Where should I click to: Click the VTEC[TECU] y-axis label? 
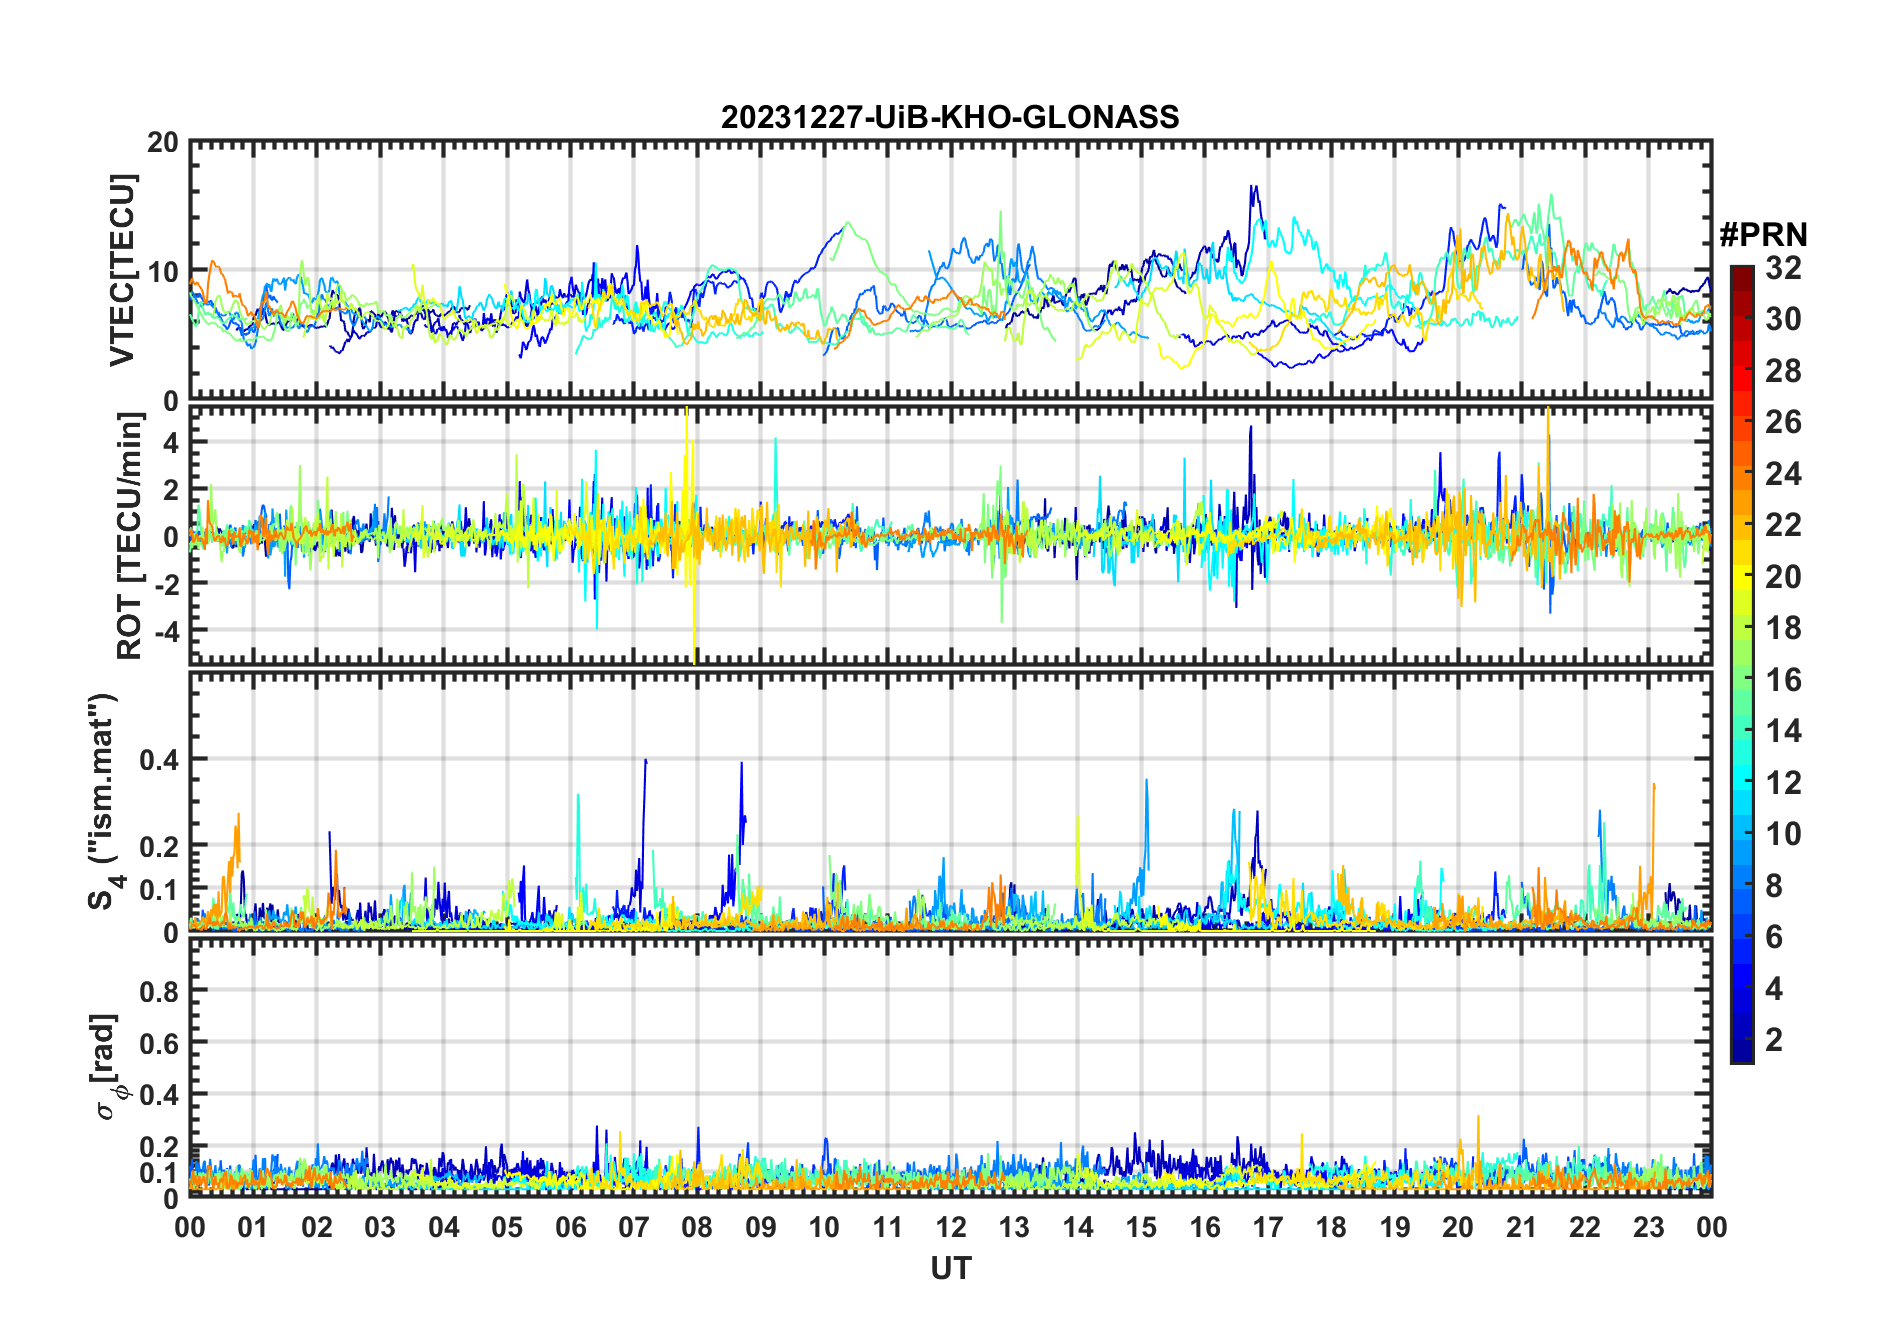coord(123,271)
